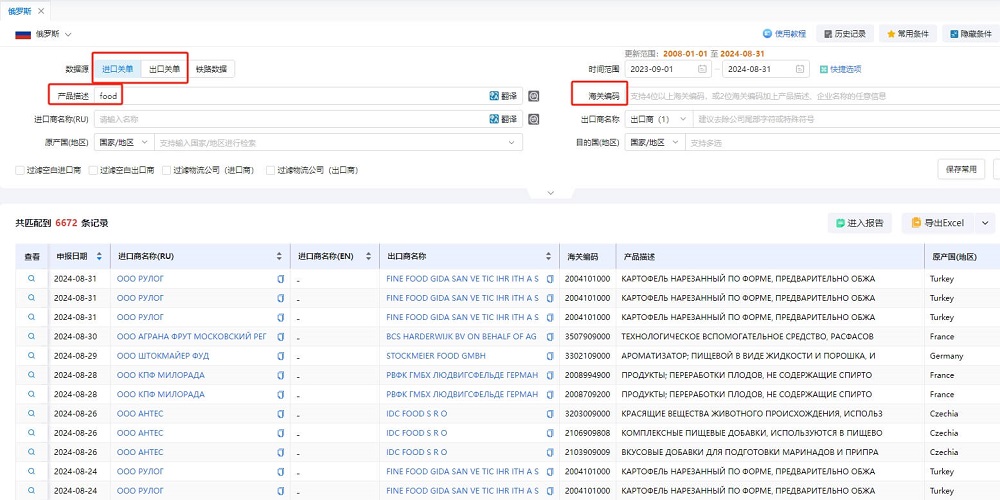Click the 隐藏条件 button
Screen dimensions: 1000x500
pyautogui.click(x=971, y=34)
